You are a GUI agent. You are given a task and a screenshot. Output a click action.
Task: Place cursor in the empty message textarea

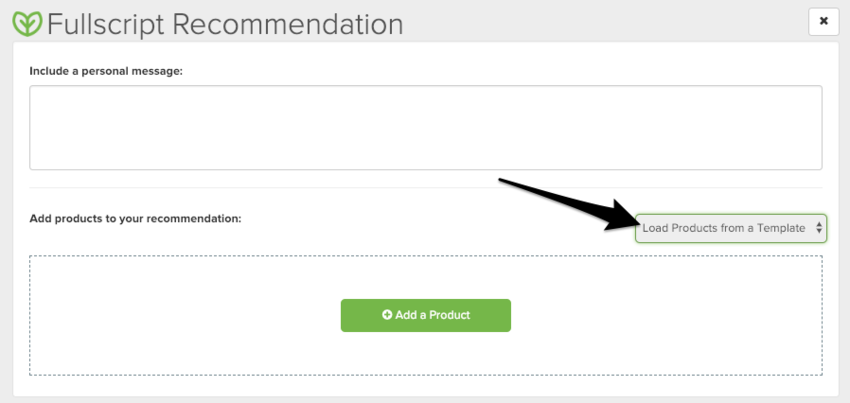(x=425, y=127)
